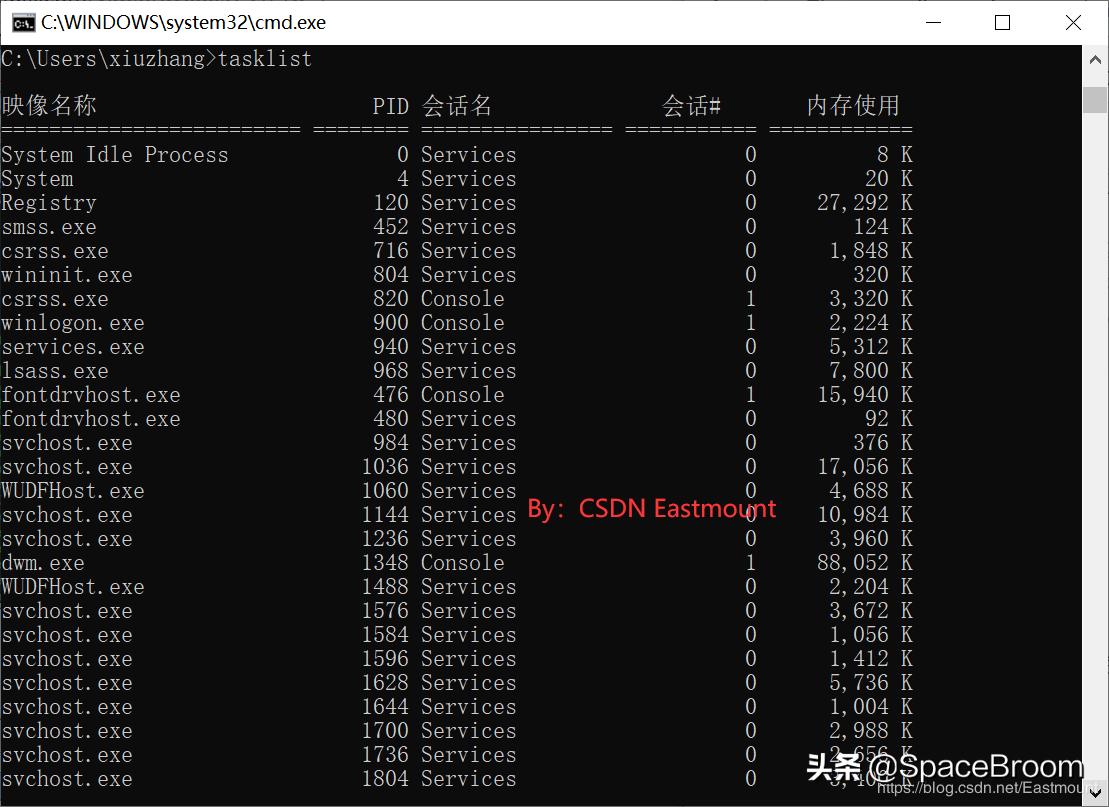Screen dimensions: 1109x807
Task: Click fontdrvhost.exe in the PID 476 row
Action: 91,395
